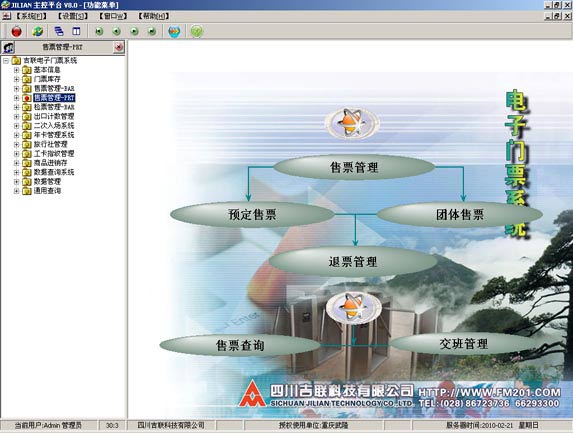
Task: Go to previous record green arrow
Action: (116, 31)
